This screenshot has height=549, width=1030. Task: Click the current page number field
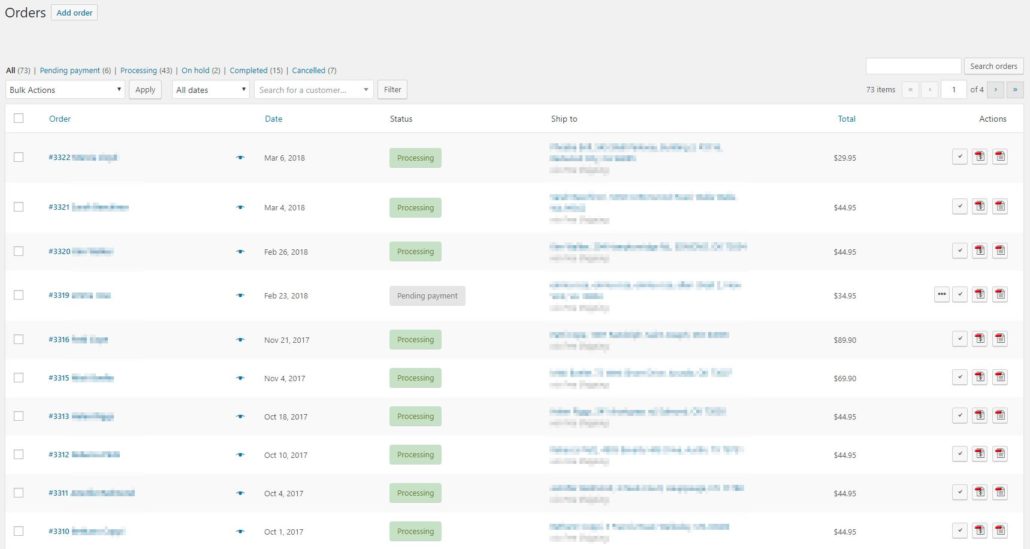tap(953, 90)
